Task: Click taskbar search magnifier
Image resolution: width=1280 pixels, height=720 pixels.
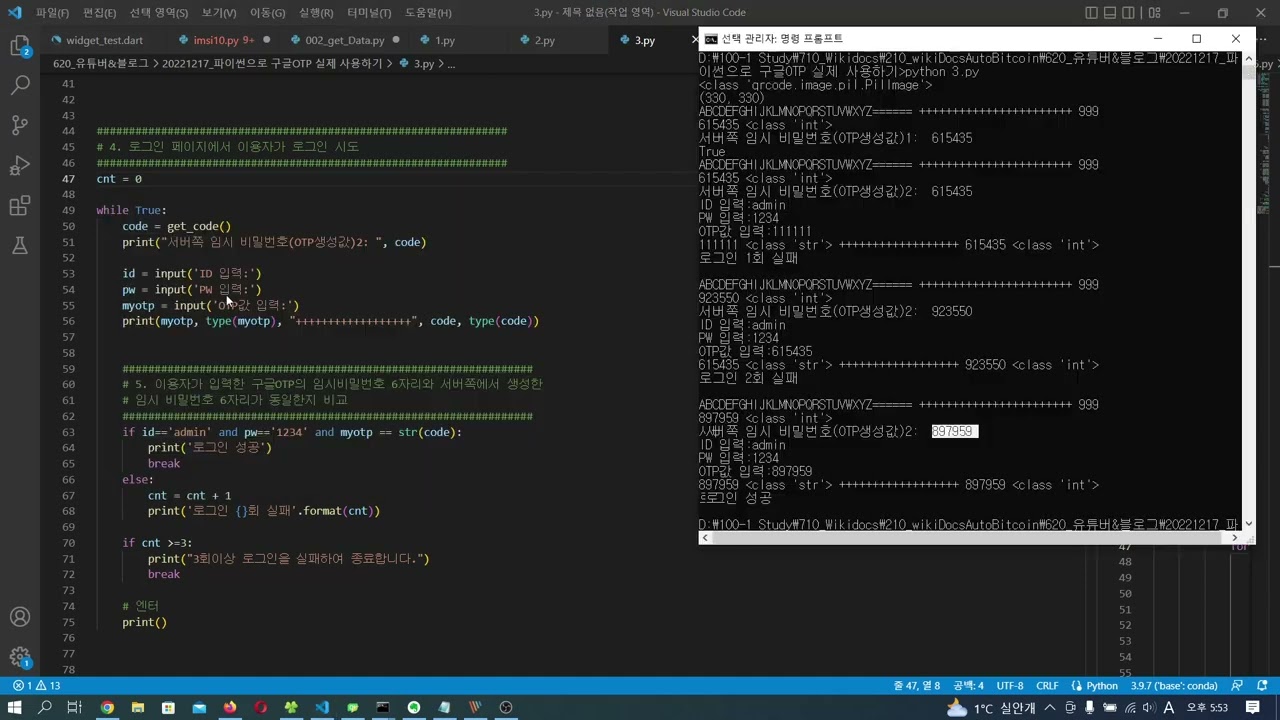Action: coord(45,708)
